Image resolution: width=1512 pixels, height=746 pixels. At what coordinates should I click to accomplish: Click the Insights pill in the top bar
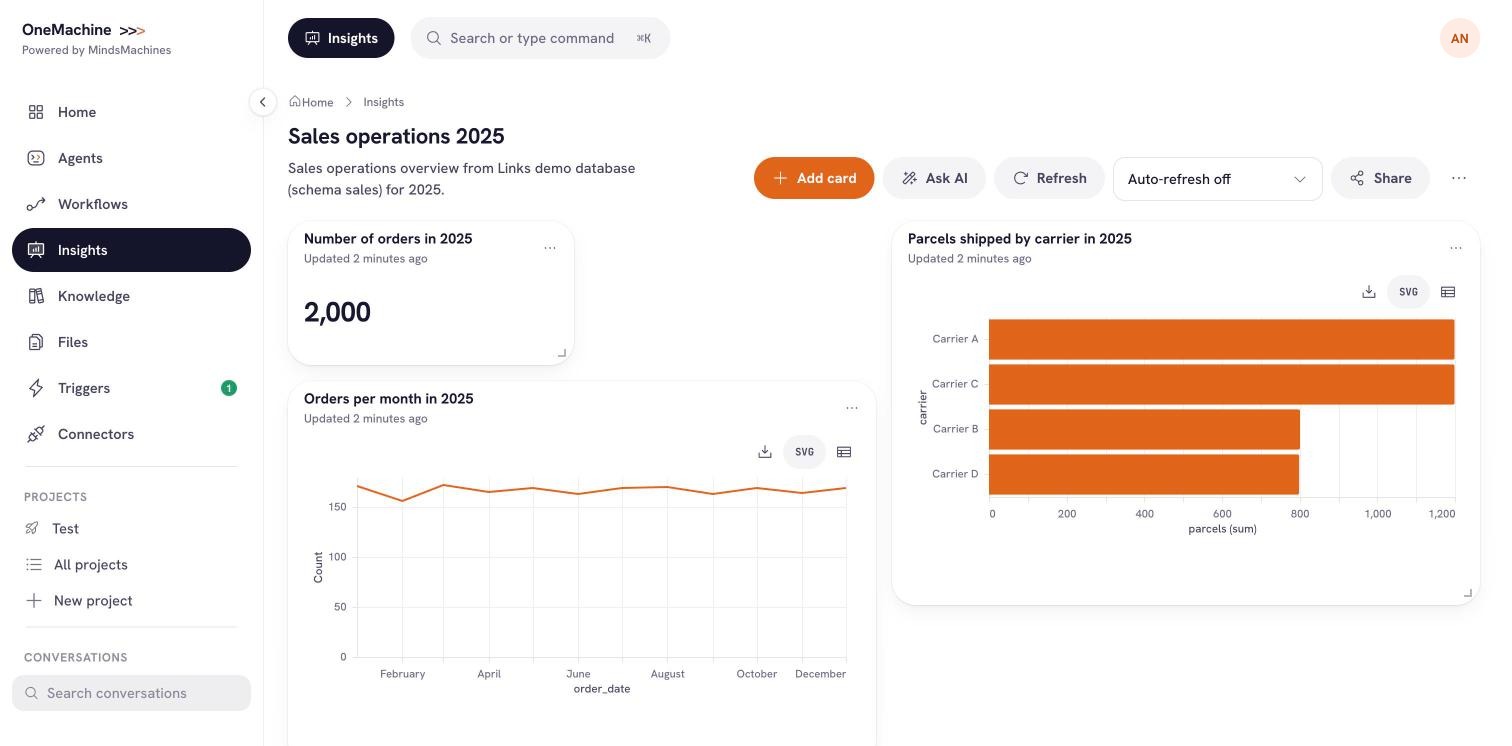pos(341,38)
